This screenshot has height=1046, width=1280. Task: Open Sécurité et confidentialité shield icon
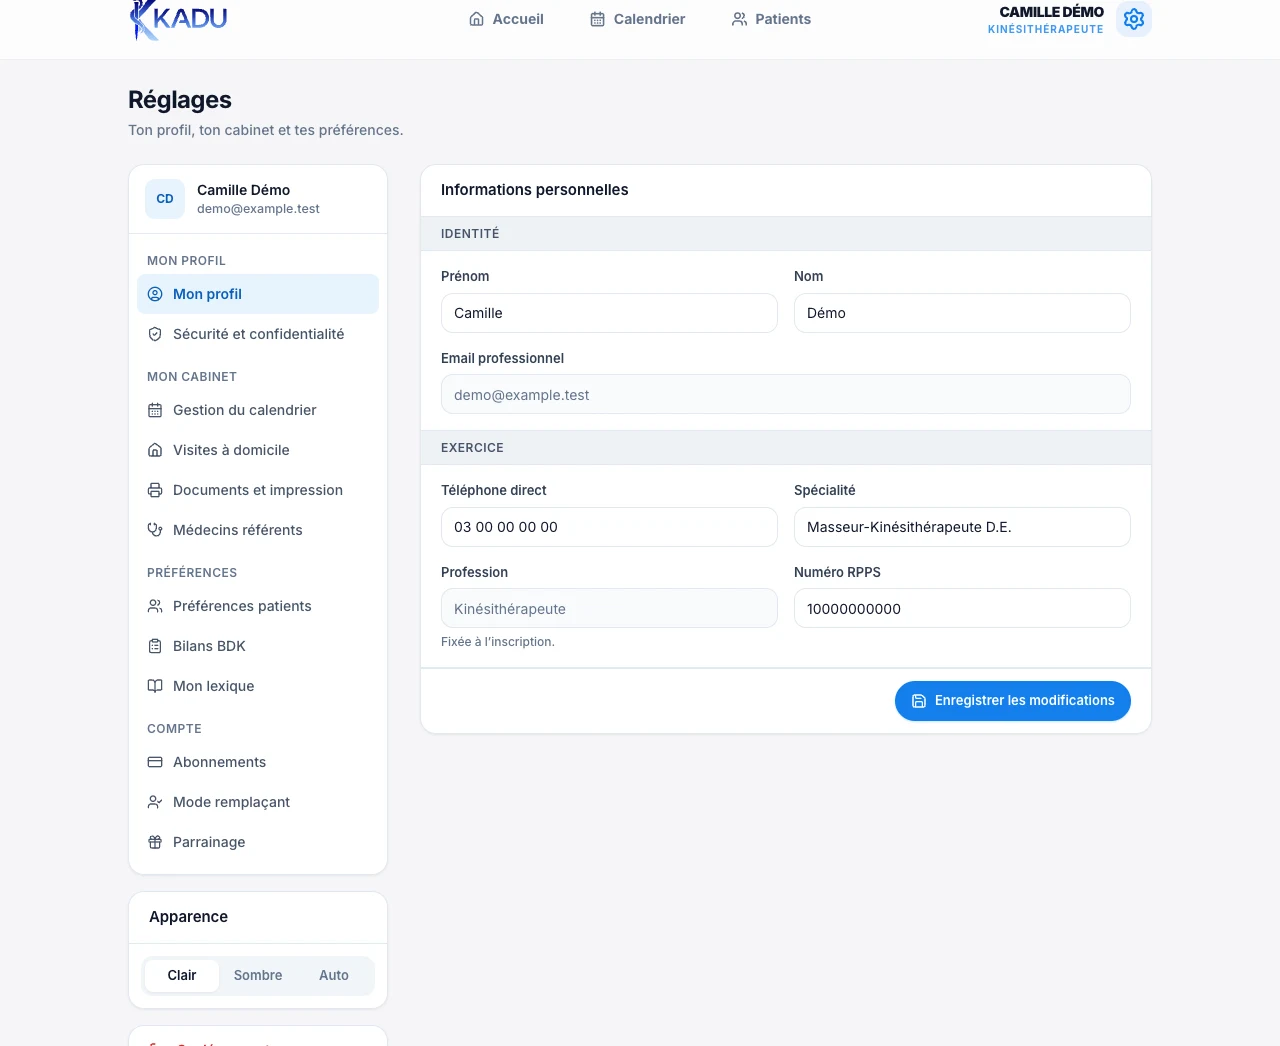(x=155, y=334)
